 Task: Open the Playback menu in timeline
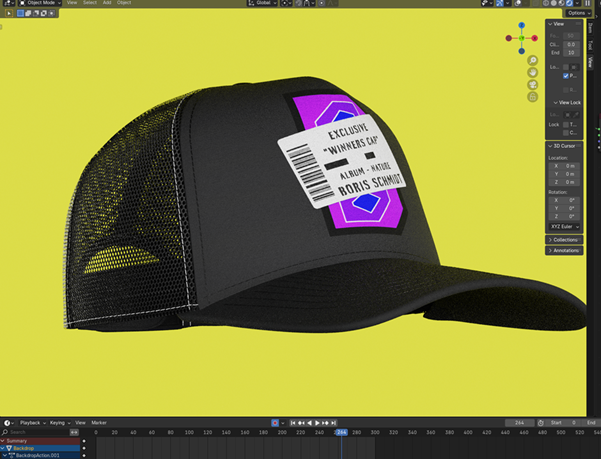[x=31, y=423]
